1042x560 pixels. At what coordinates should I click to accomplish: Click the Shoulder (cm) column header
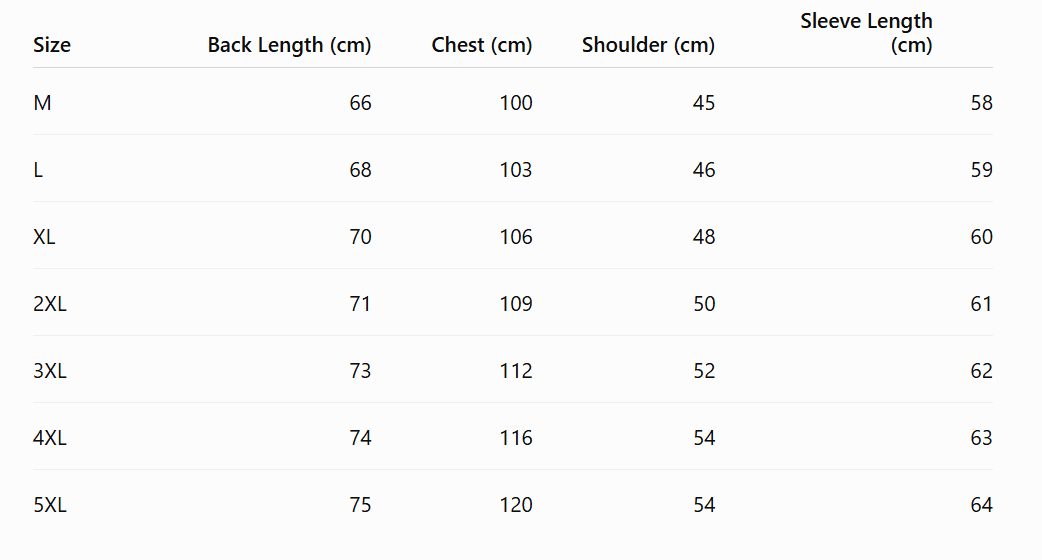(649, 45)
